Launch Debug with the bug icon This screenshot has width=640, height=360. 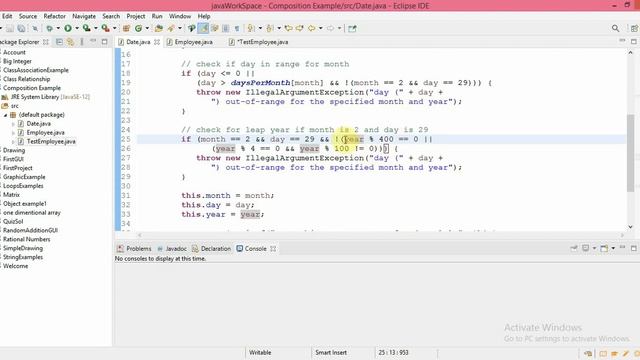(49, 28)
